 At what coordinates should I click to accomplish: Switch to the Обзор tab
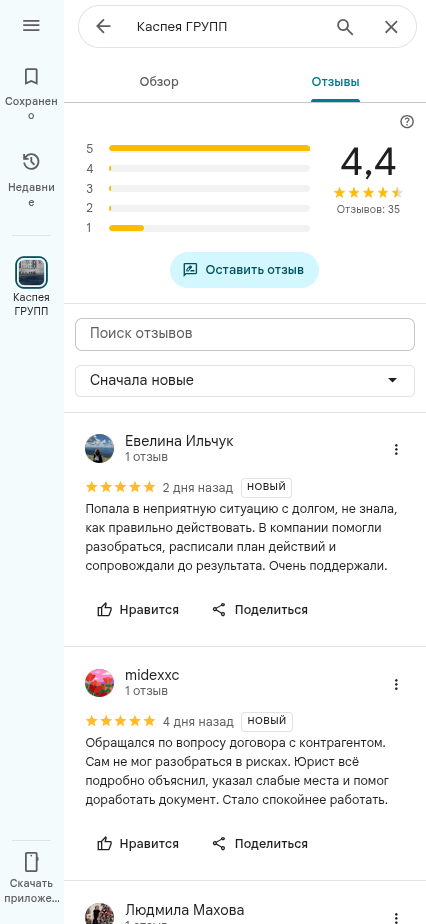pyautogui.click(x=159, y=82)
